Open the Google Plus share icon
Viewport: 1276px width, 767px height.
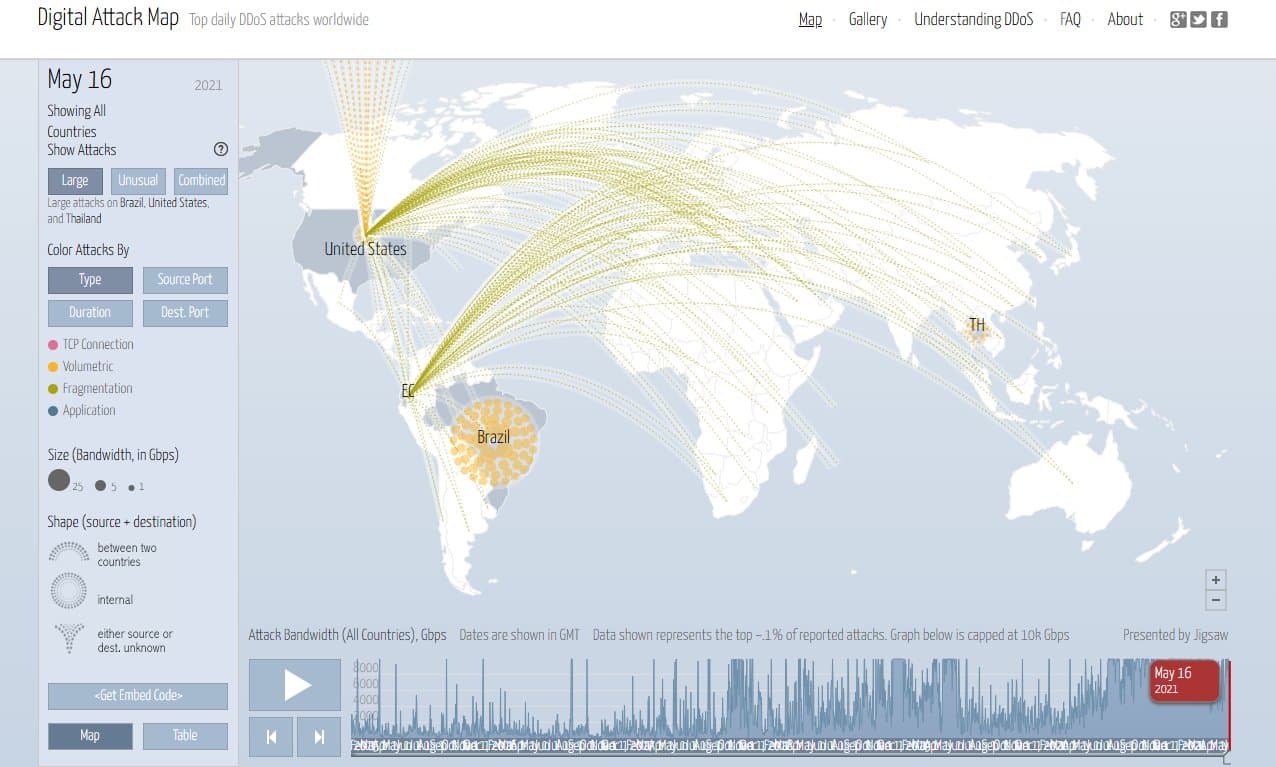[x=1178, y=20]
